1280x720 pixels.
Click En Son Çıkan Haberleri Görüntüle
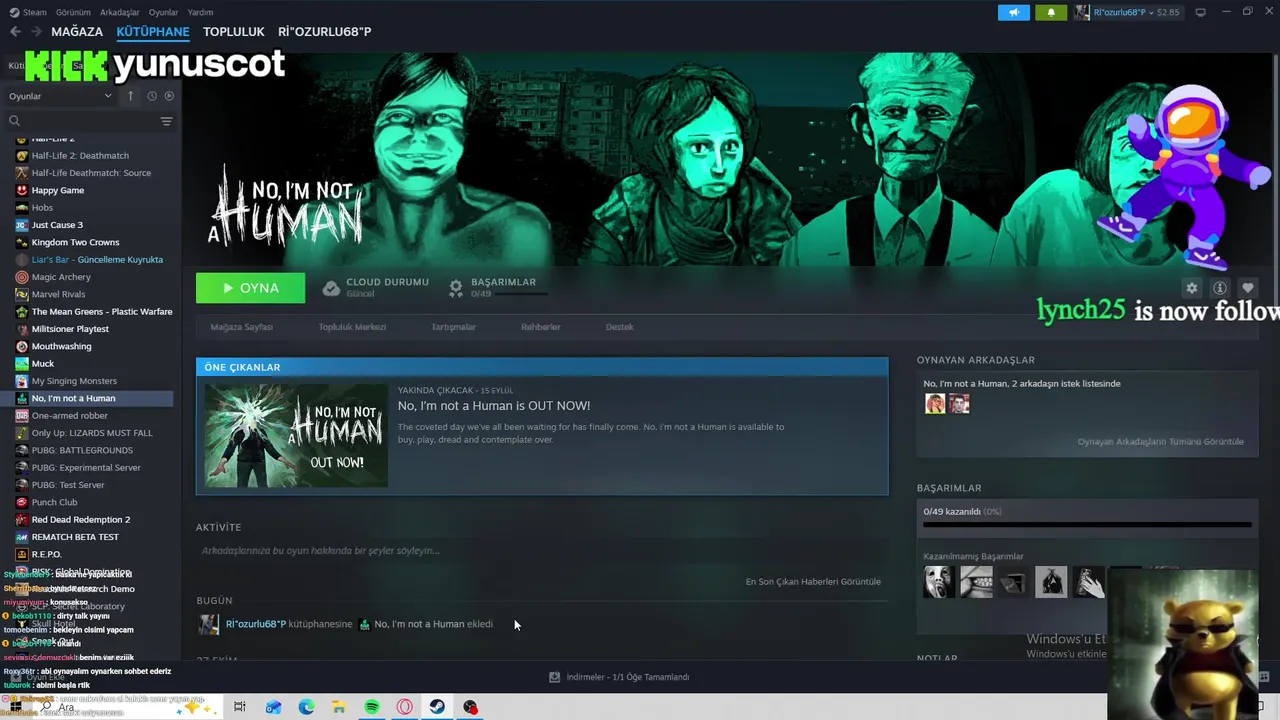[813, 581]
